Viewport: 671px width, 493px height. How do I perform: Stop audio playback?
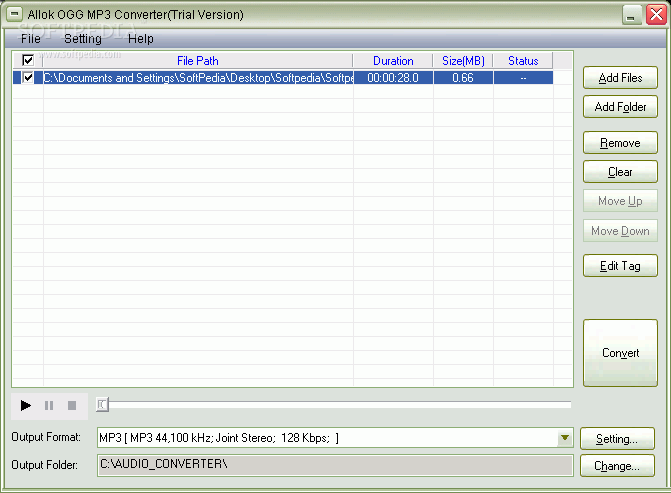click(72, 405)
